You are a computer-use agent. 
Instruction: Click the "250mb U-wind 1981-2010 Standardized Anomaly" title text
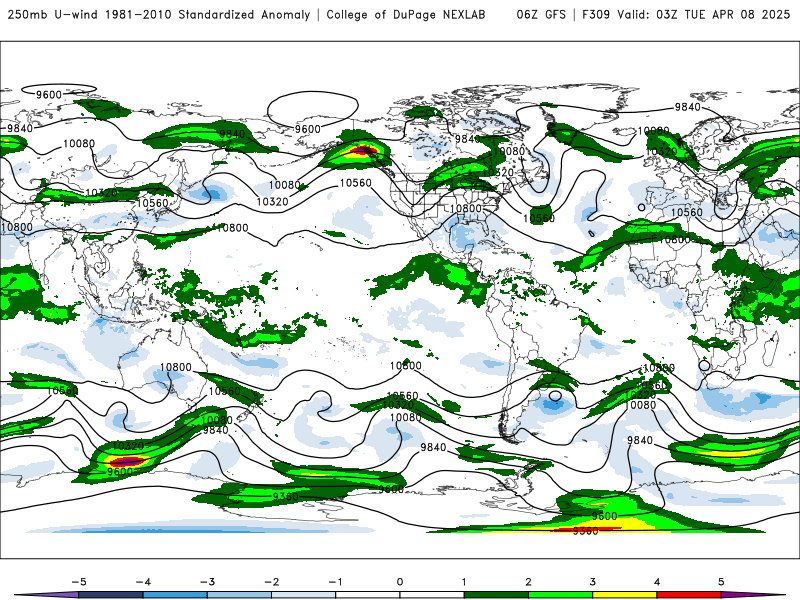click(x=159, y=14)
